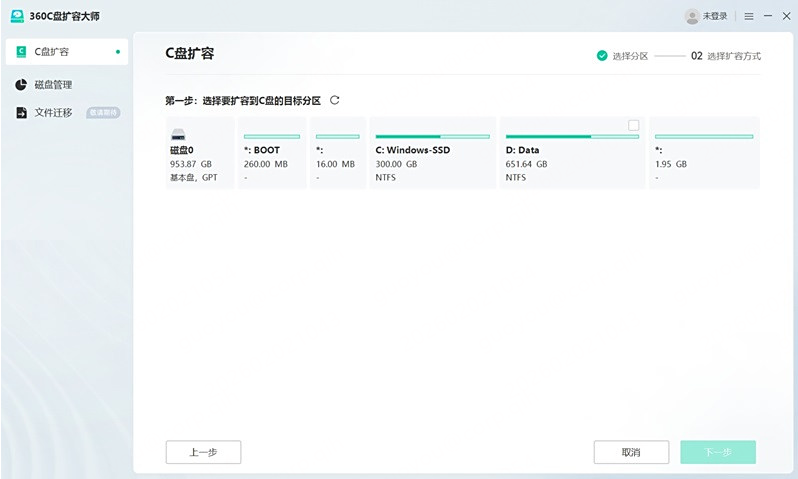Viewport: 798px width, 479px height.
Task: Click the C盘扩容 sidebar icon
Action: pyautogui.click(x=21, y=51)
